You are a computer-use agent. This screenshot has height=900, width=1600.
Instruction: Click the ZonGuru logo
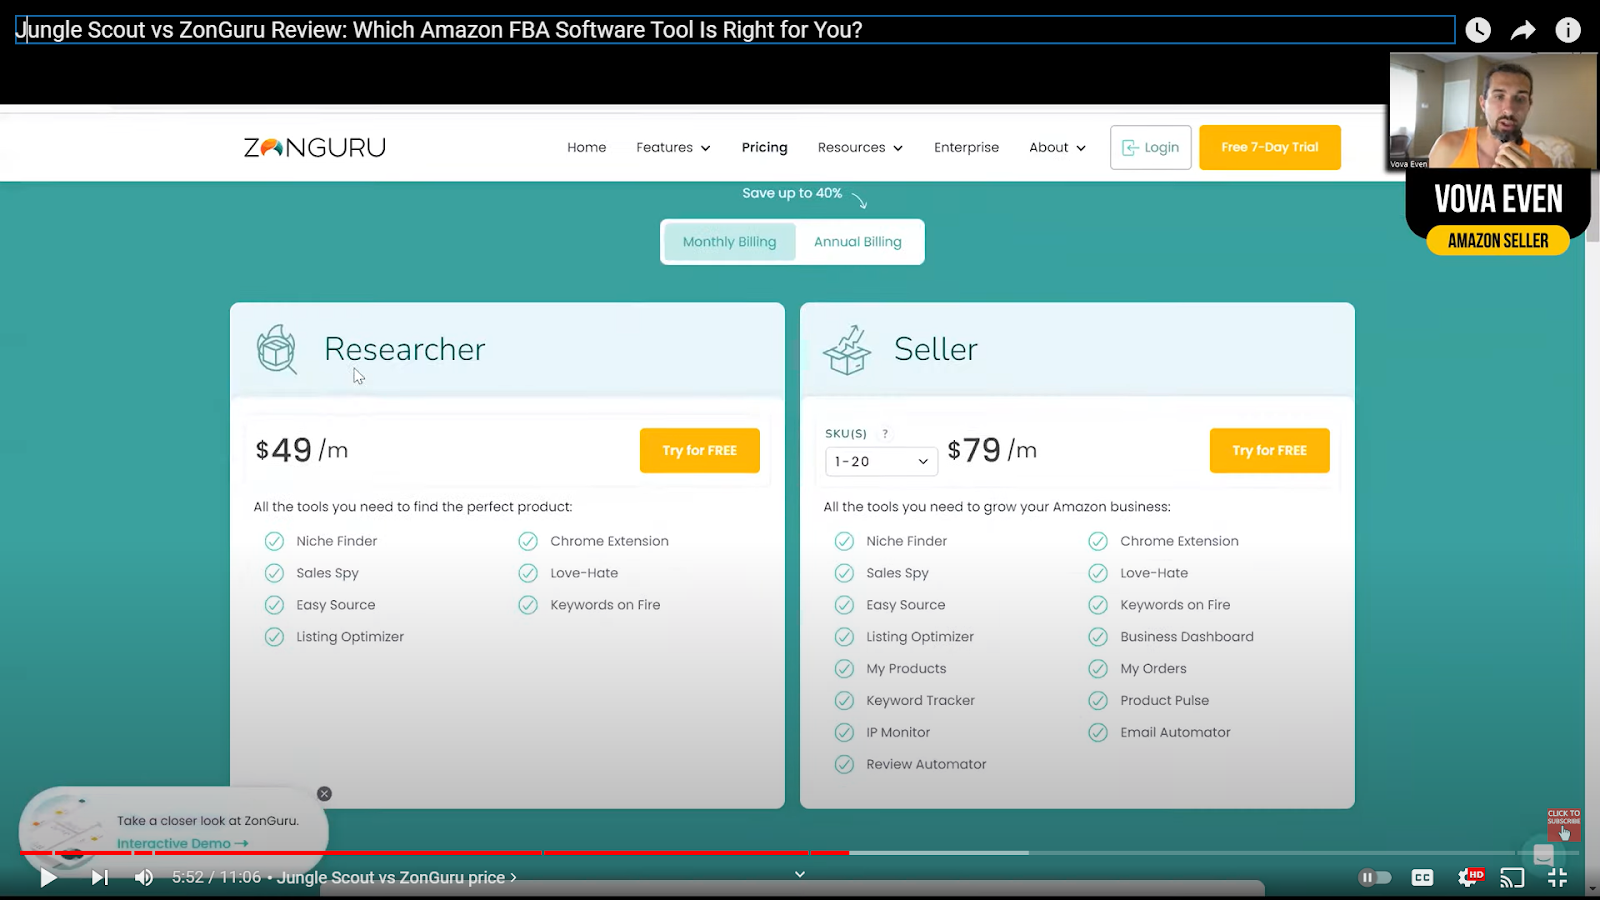tap(315, 148)
